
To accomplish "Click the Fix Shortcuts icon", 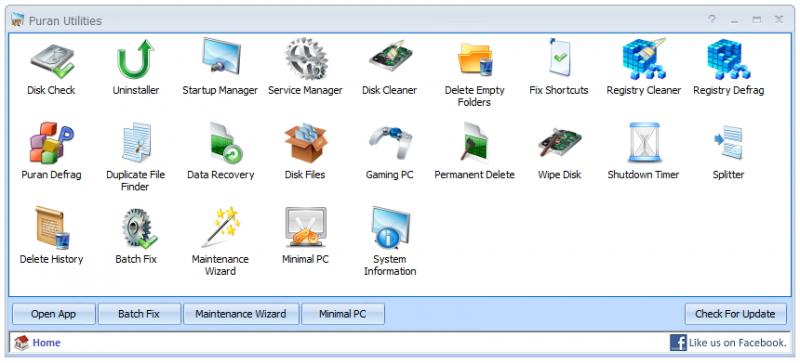I will pos(559,58).
